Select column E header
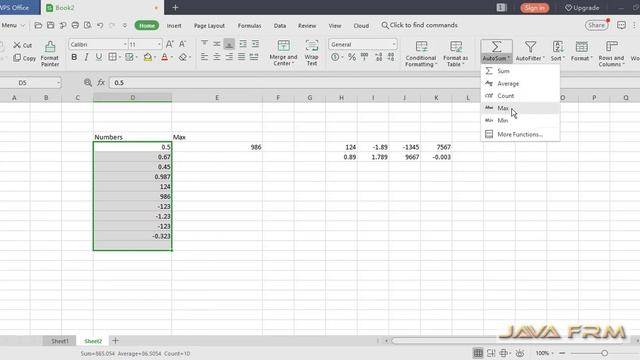This screenshot has height=360, width=640. coord(217,98)
